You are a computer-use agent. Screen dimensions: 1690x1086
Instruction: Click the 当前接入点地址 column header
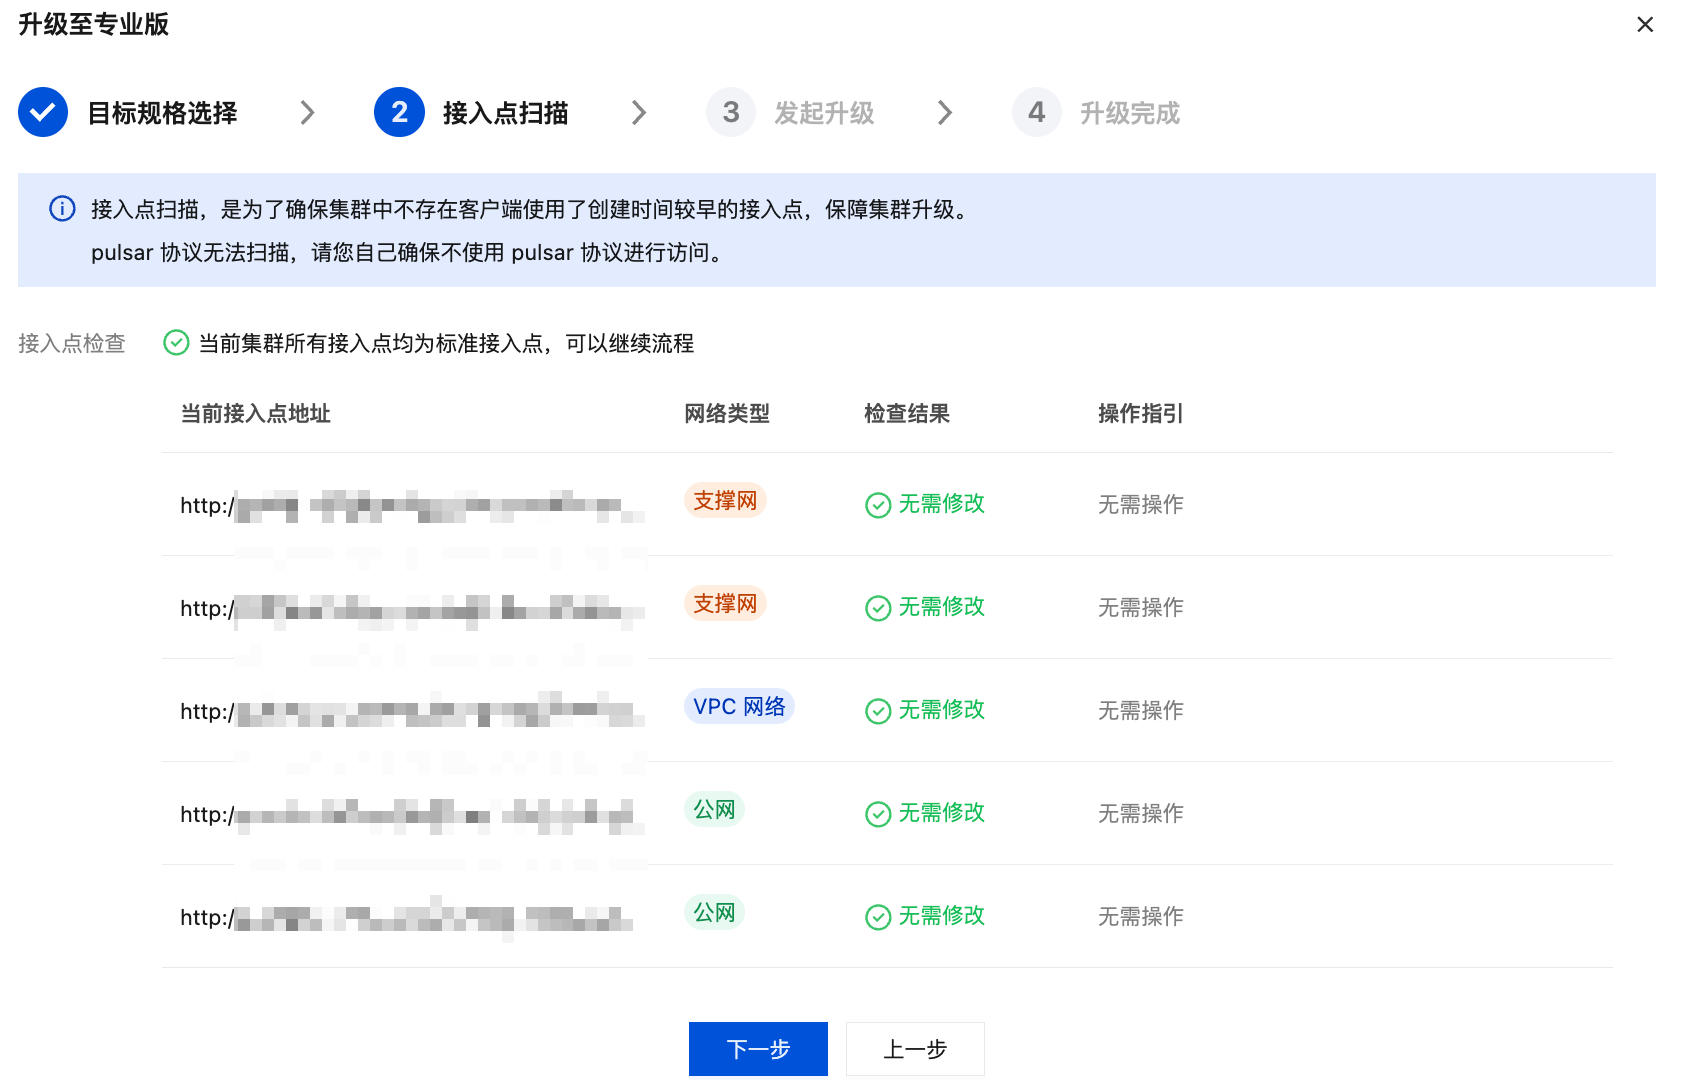[255, 413]
